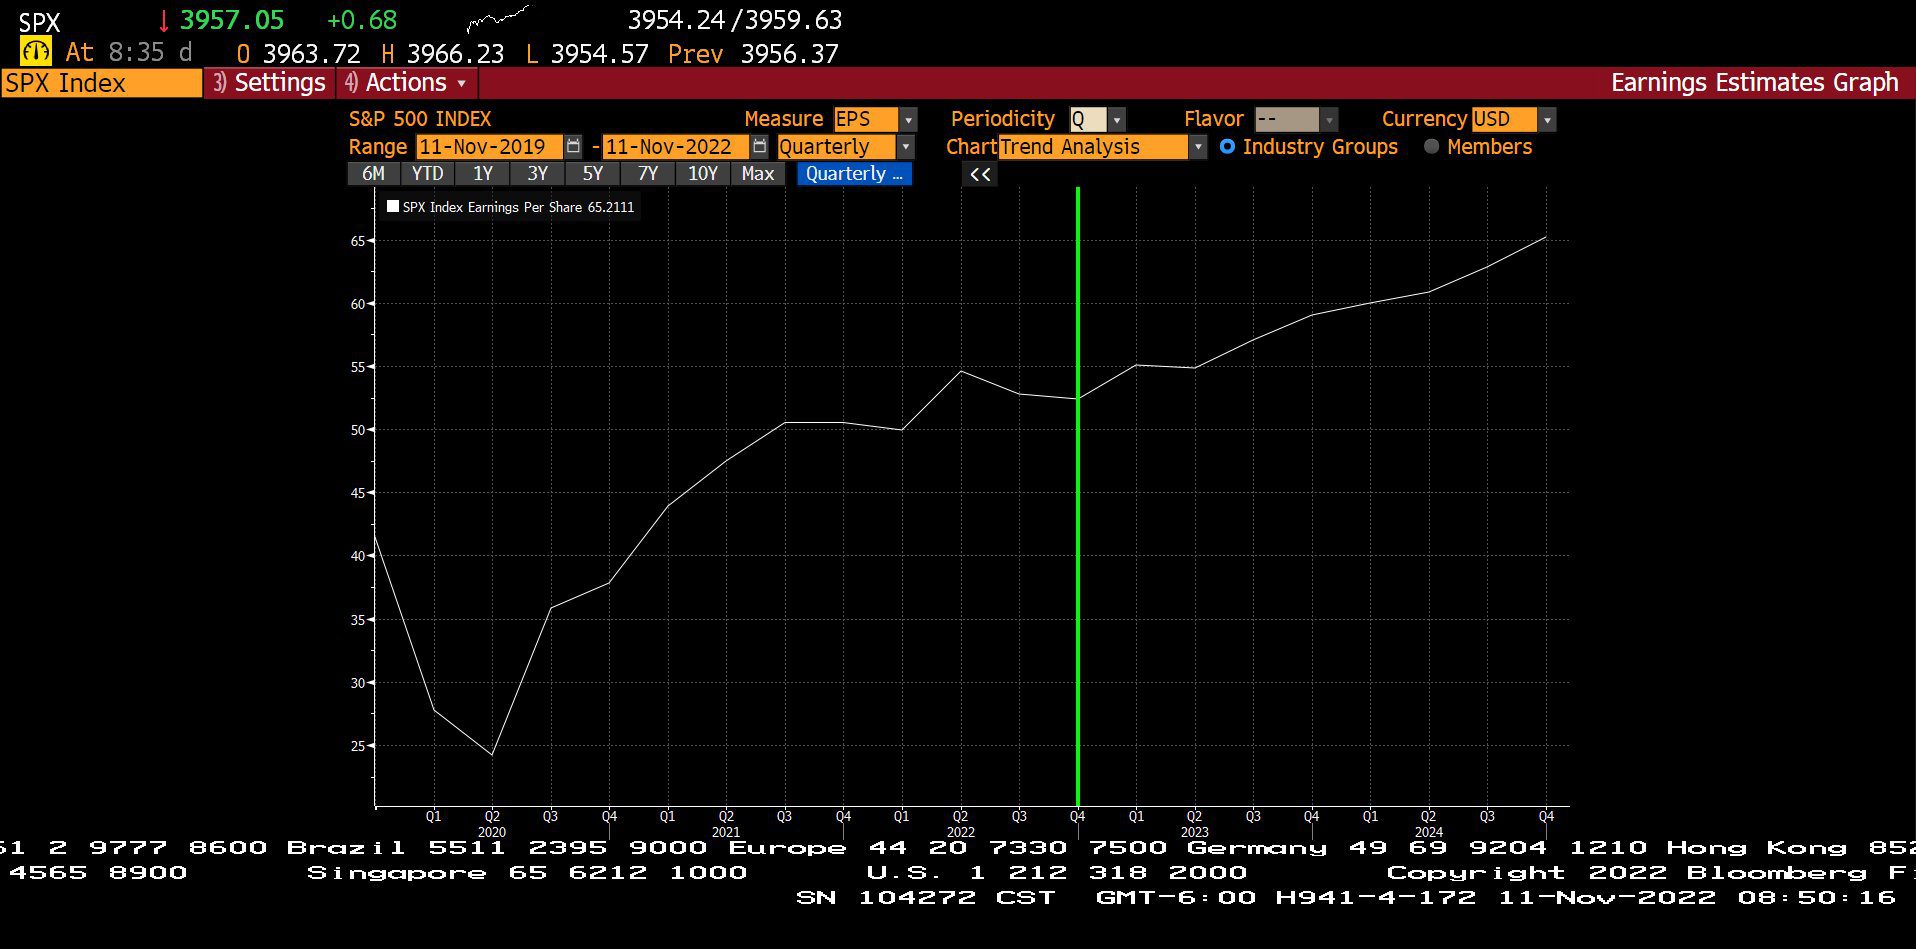Click the end date 11-Nov-2022 field
1916x949 pixels.
coord(676,147)
